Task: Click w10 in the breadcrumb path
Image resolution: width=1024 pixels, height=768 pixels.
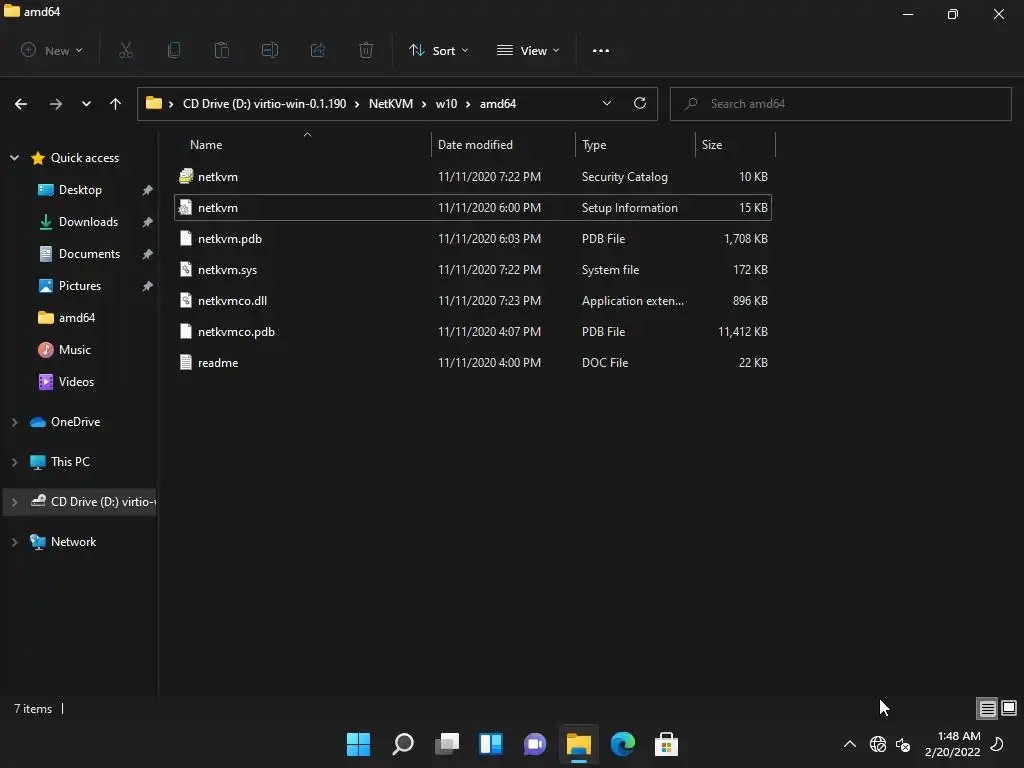Action: [x=446, y=104]
